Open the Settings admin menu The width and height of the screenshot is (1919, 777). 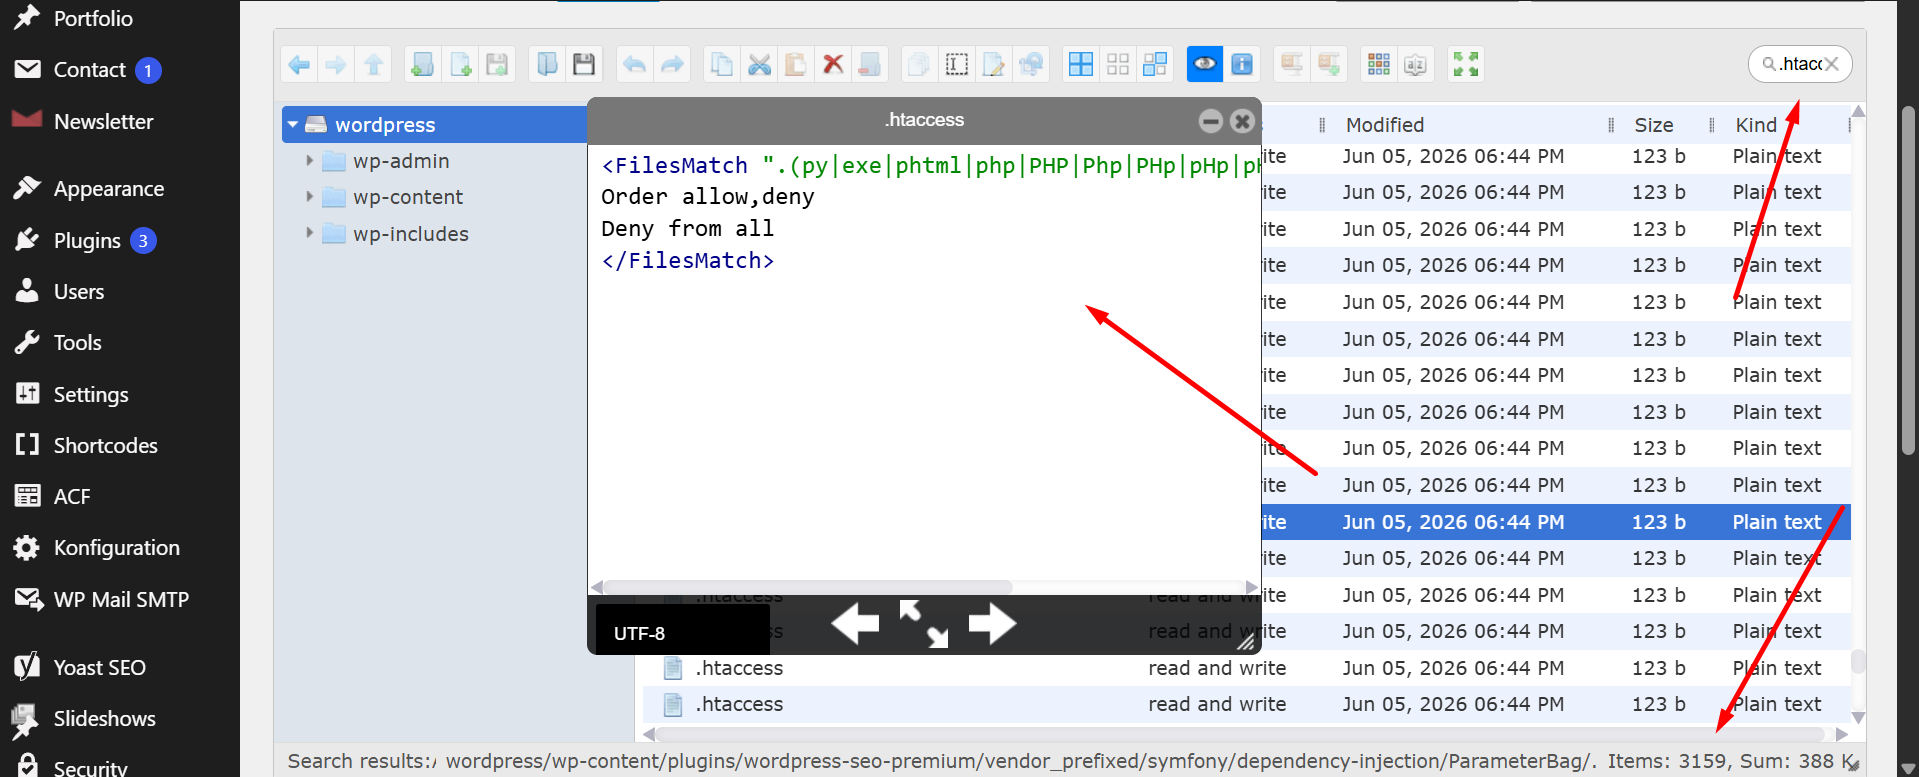point(90,395)
